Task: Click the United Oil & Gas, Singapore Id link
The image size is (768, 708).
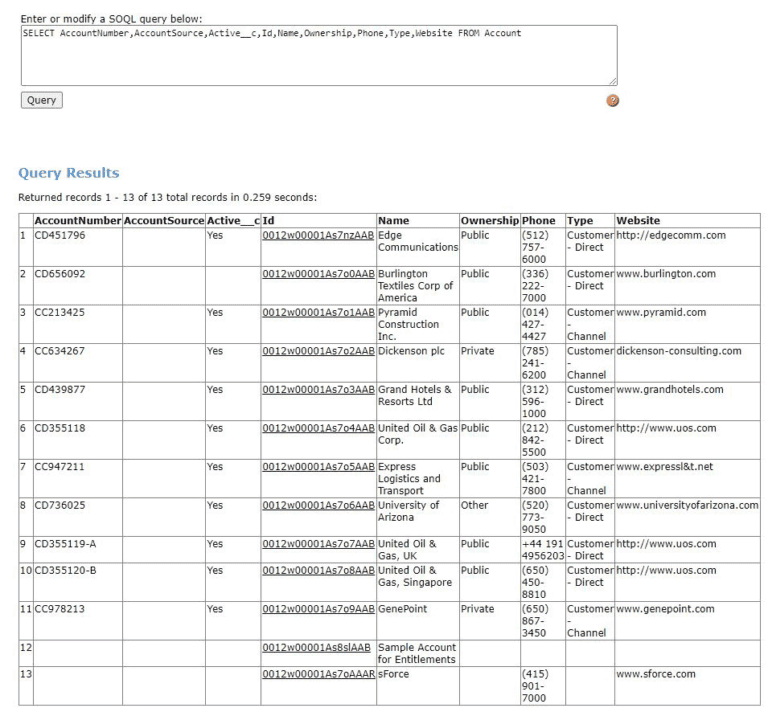Action: click(x=318, y=570)
